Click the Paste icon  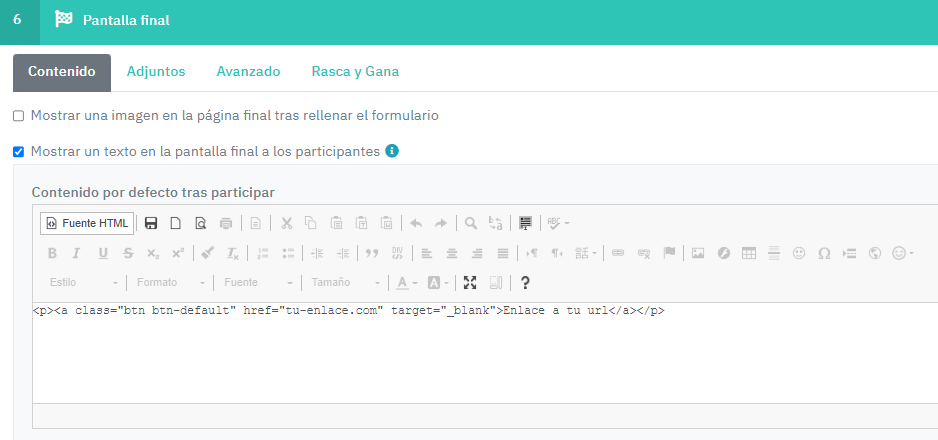click(336, 223)
